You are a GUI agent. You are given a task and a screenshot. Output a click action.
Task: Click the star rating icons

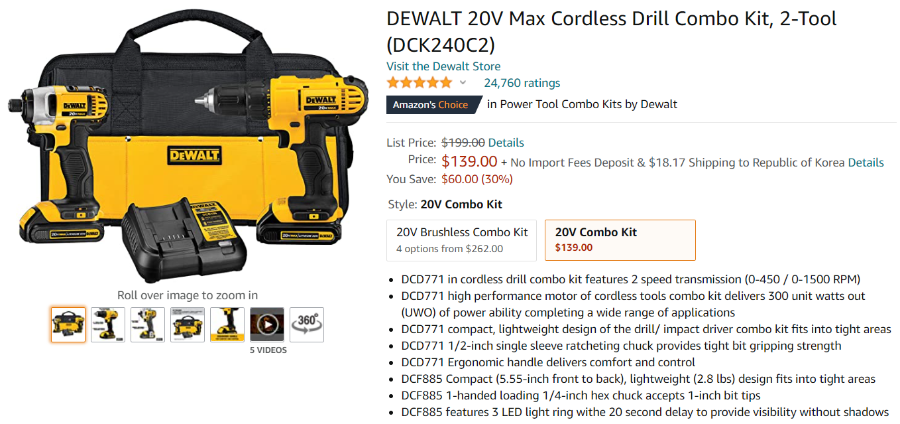[420, 83]
